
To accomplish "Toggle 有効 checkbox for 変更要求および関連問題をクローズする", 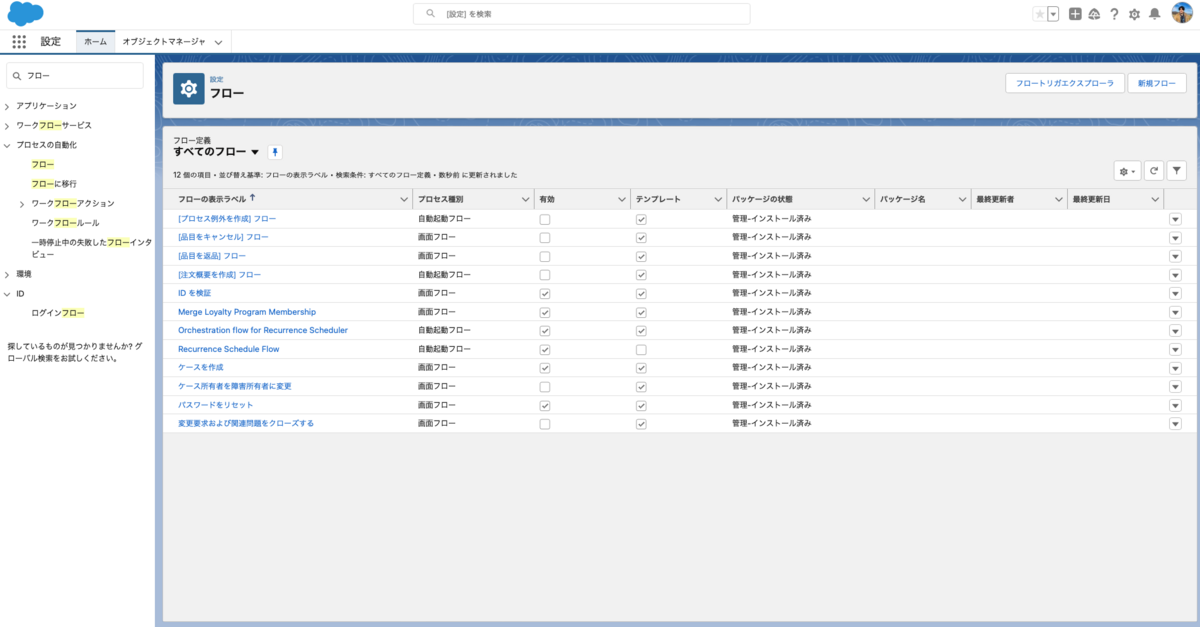I will tap(544, 424).
